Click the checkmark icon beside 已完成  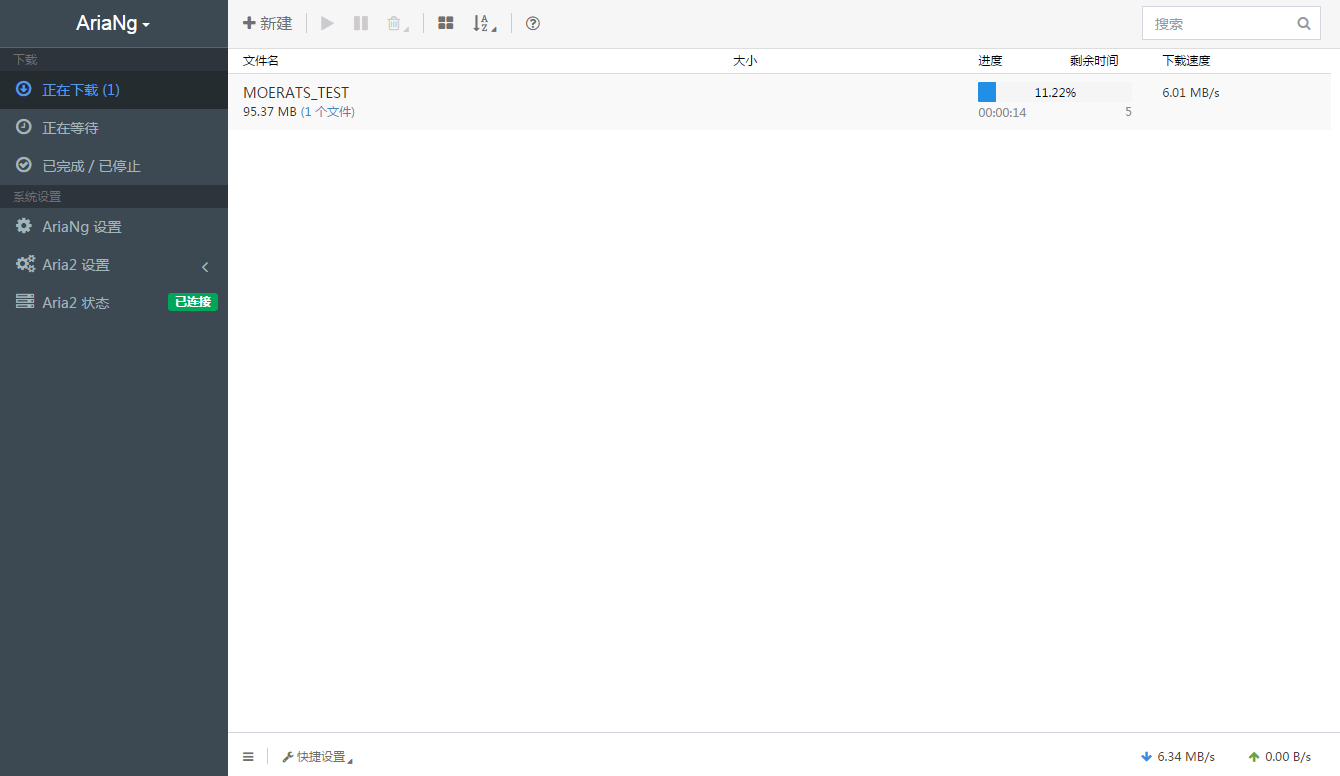point(23,165)
